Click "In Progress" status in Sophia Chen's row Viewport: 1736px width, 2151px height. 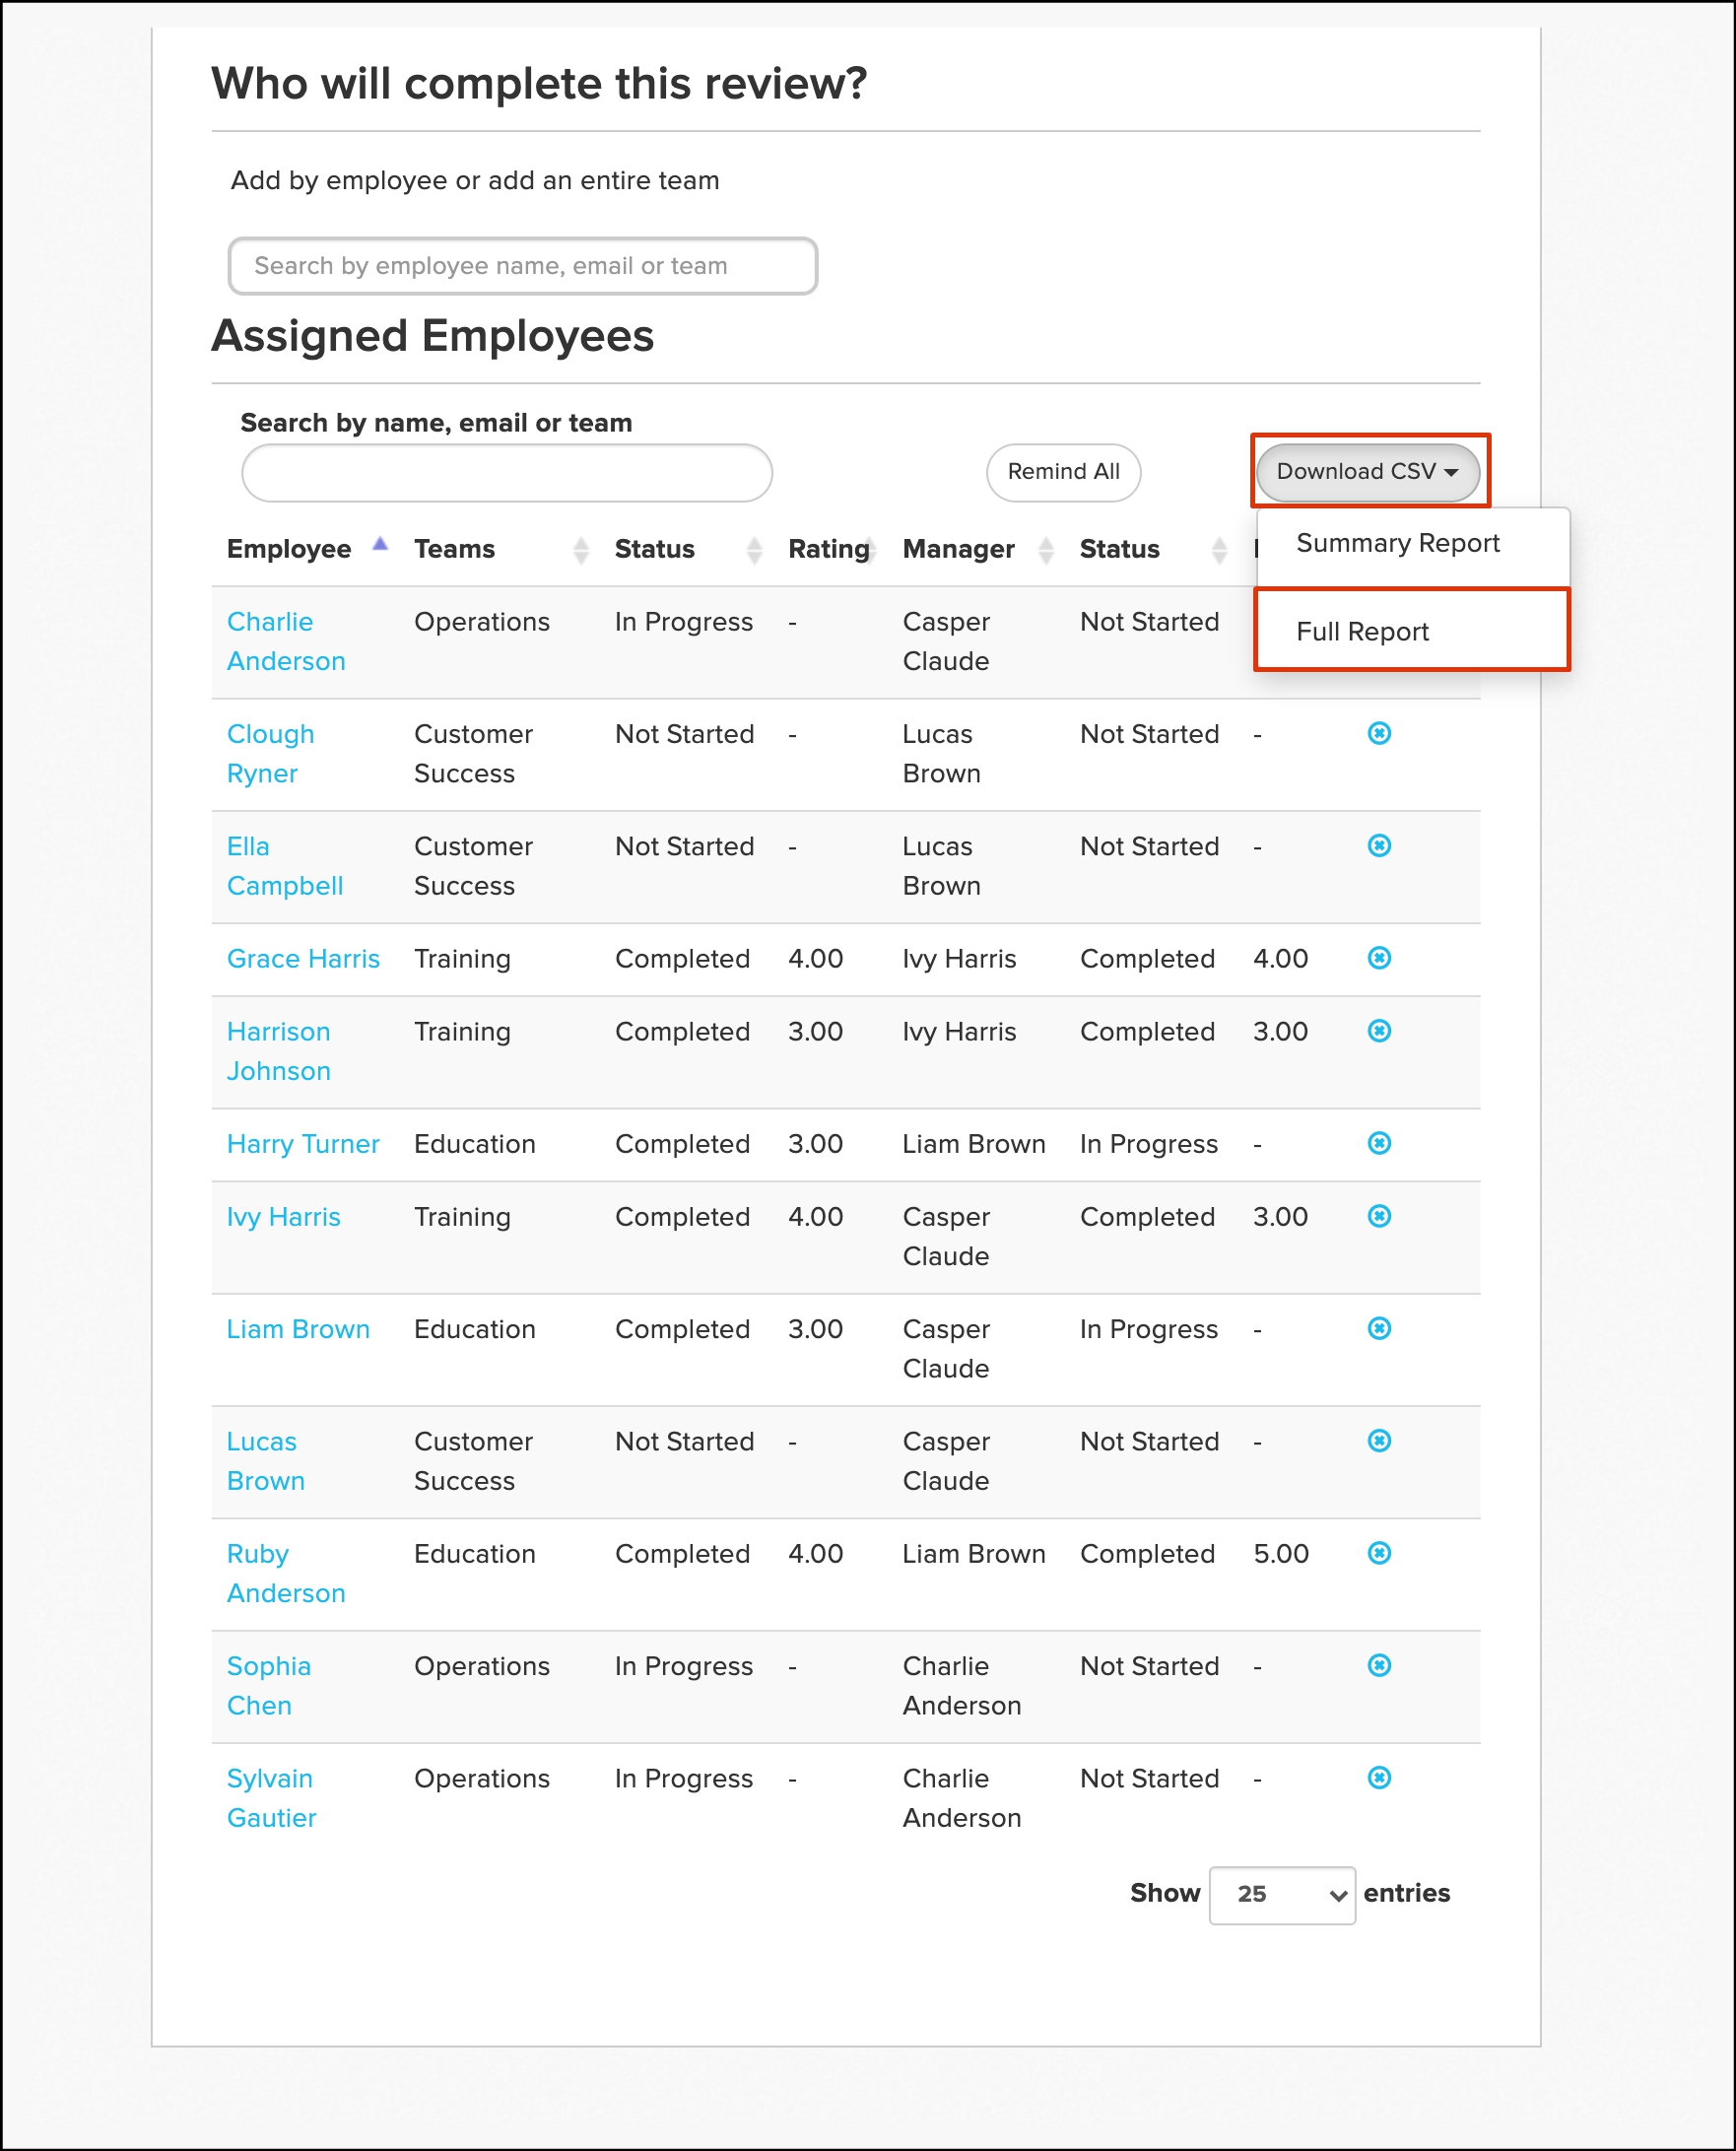684,1665
